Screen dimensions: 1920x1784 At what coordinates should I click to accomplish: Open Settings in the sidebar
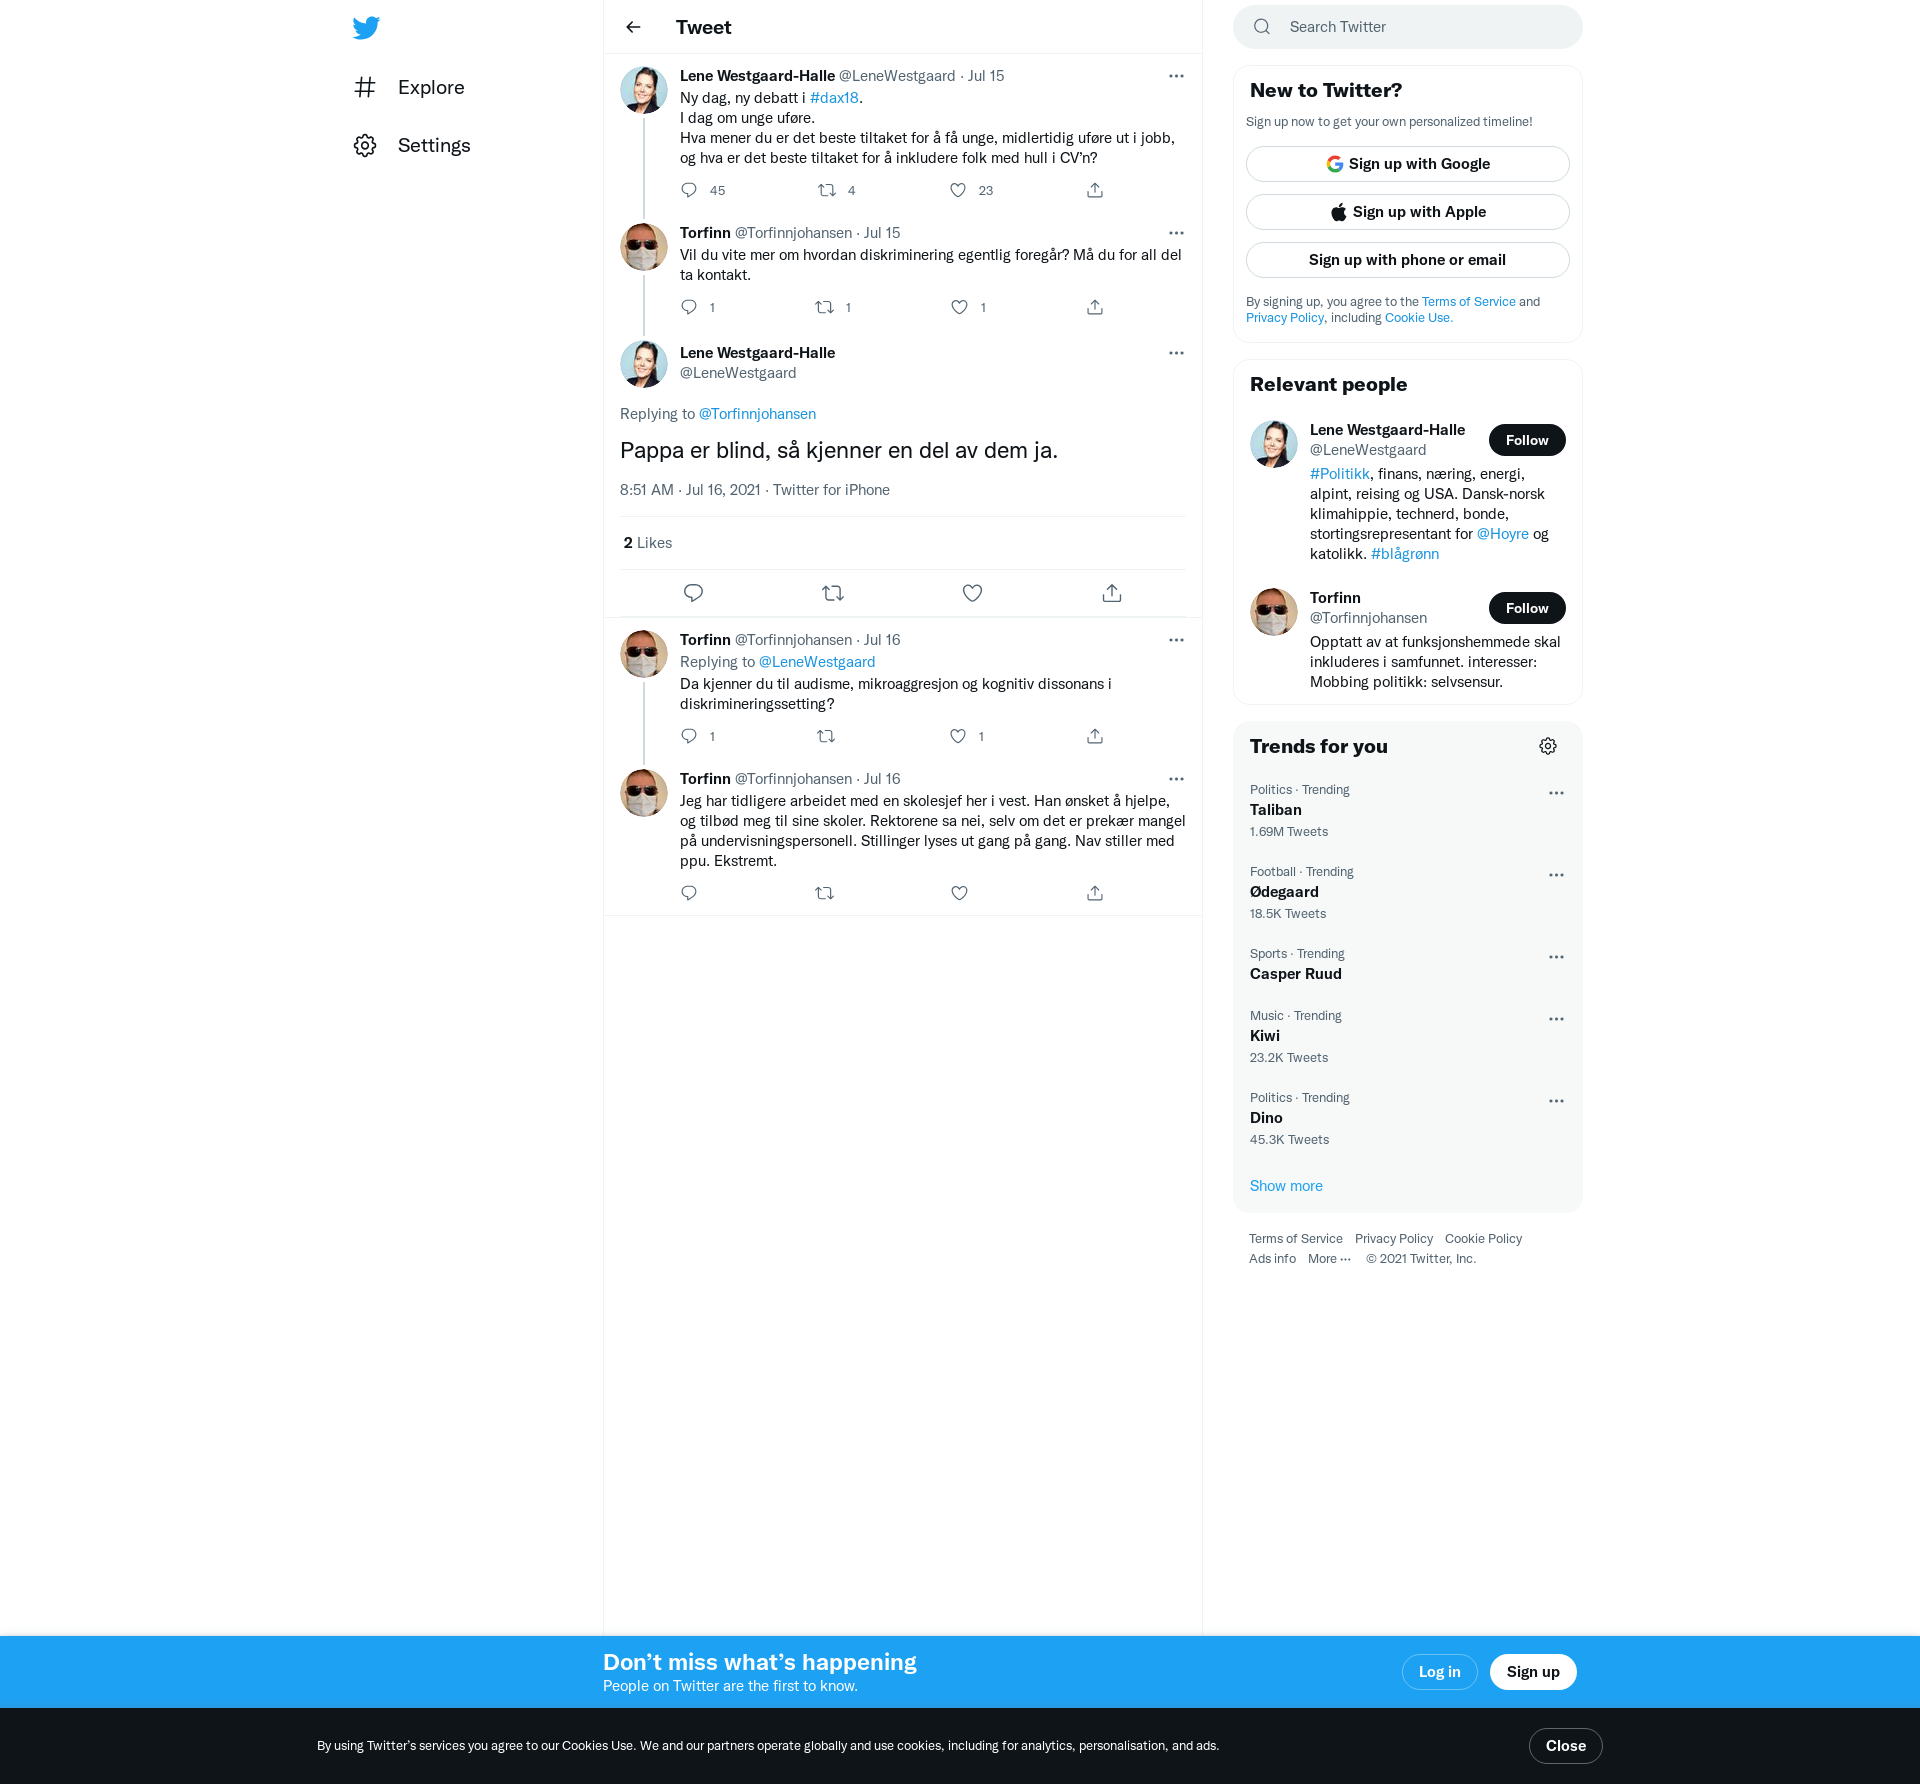(412, 145)
